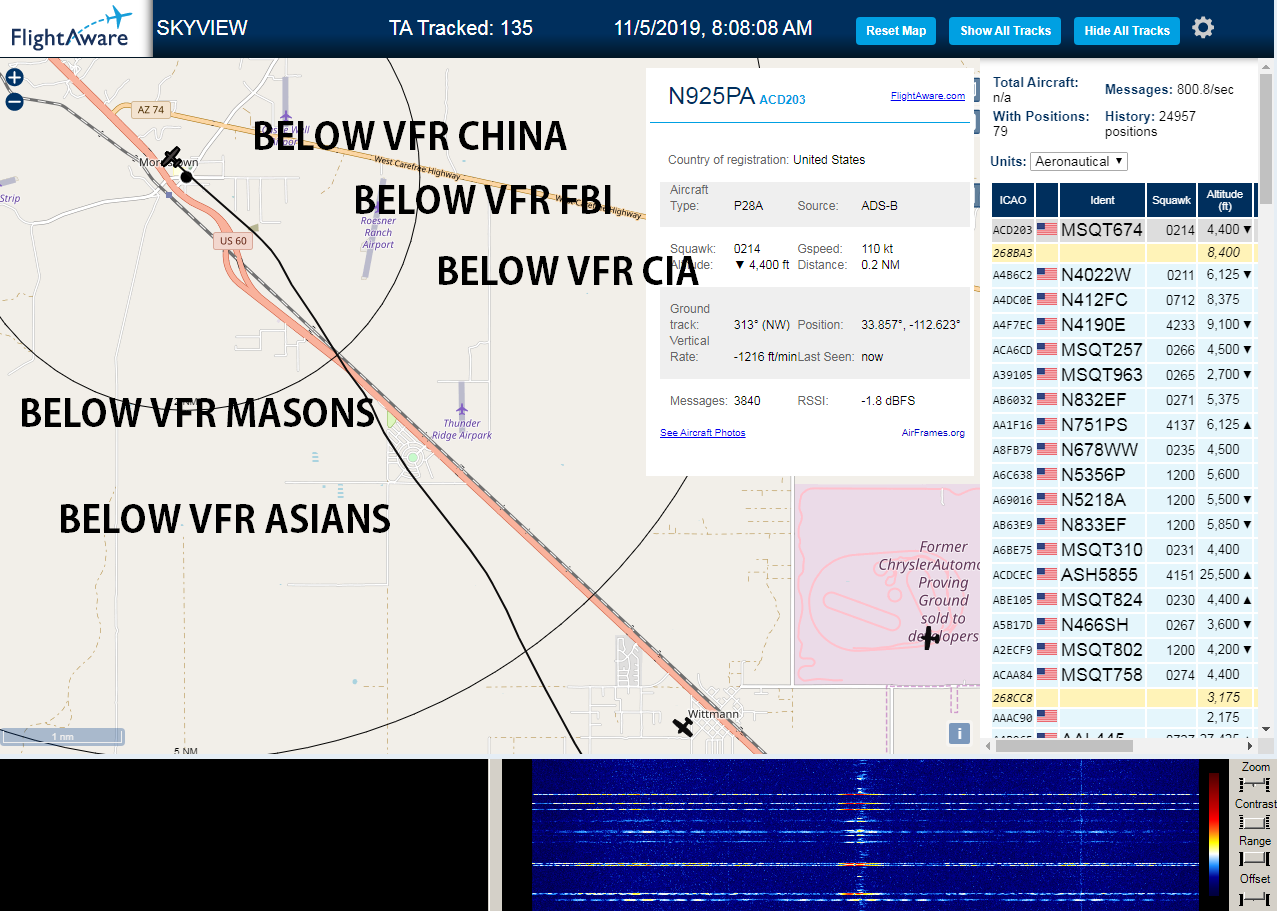Viewport: 1277px width, 911px height.
Task: Sort table by Squawk column header
Action: 1171,200
